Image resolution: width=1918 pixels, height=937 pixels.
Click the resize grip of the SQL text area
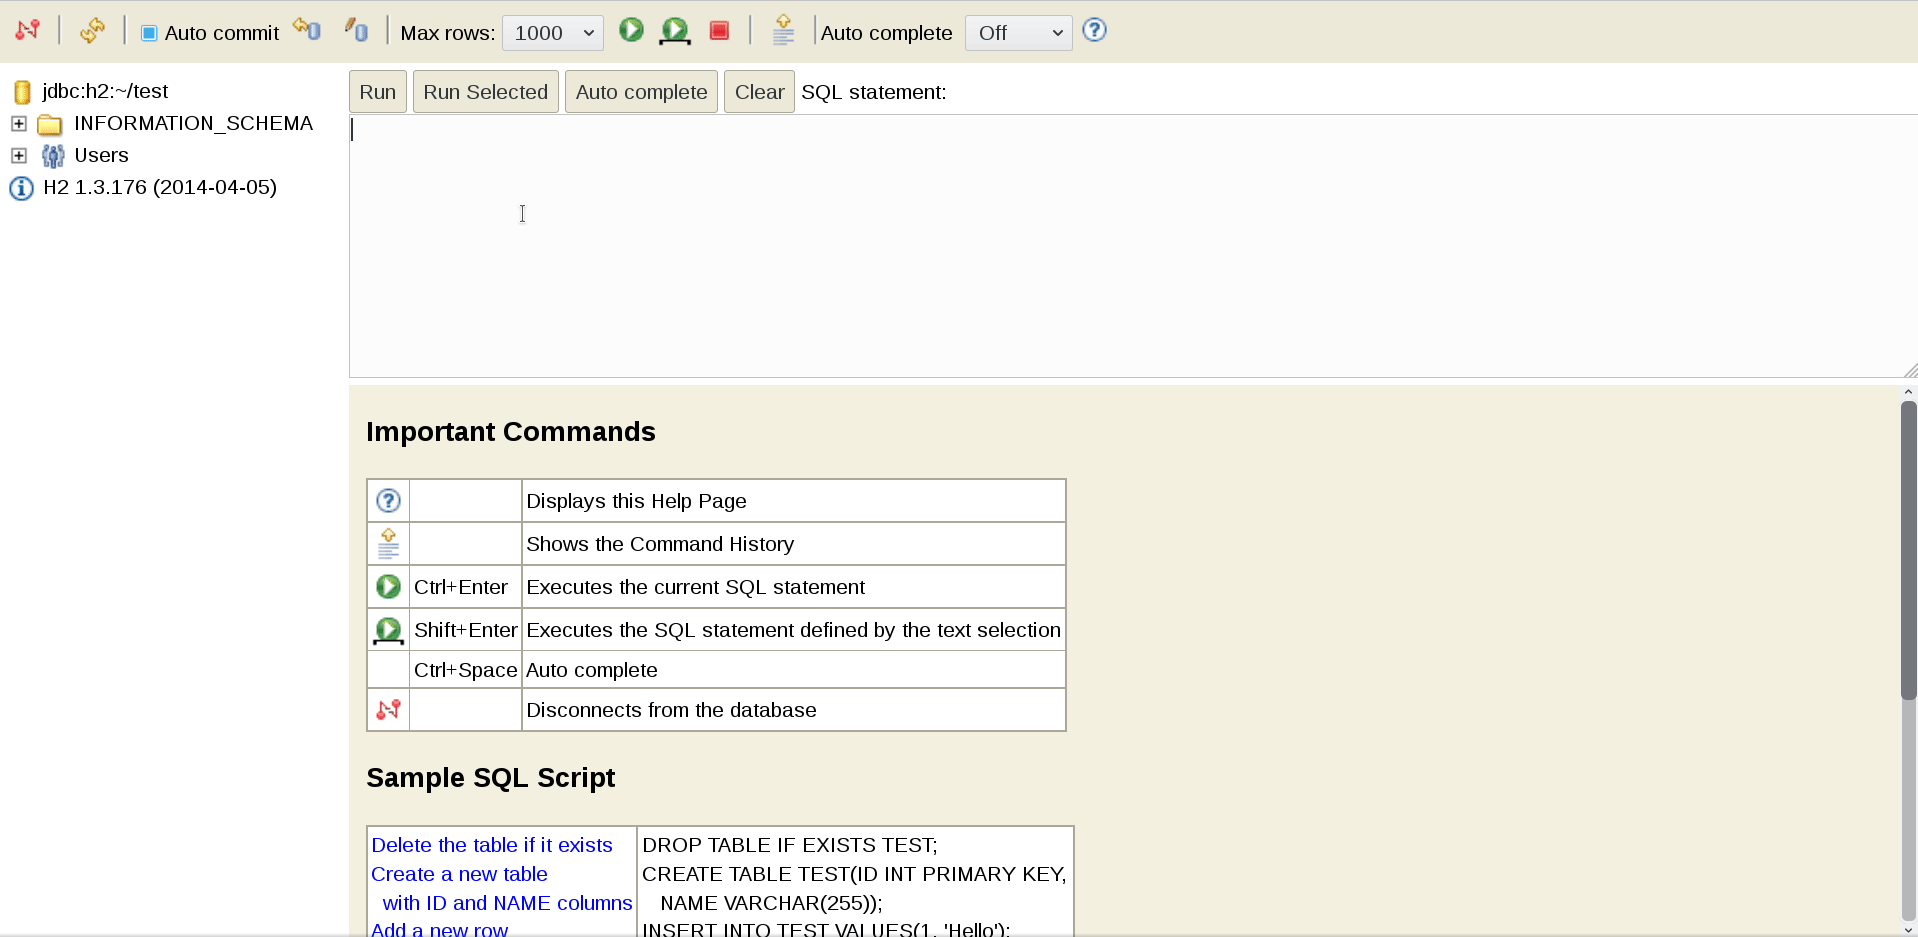point(1910,370)
